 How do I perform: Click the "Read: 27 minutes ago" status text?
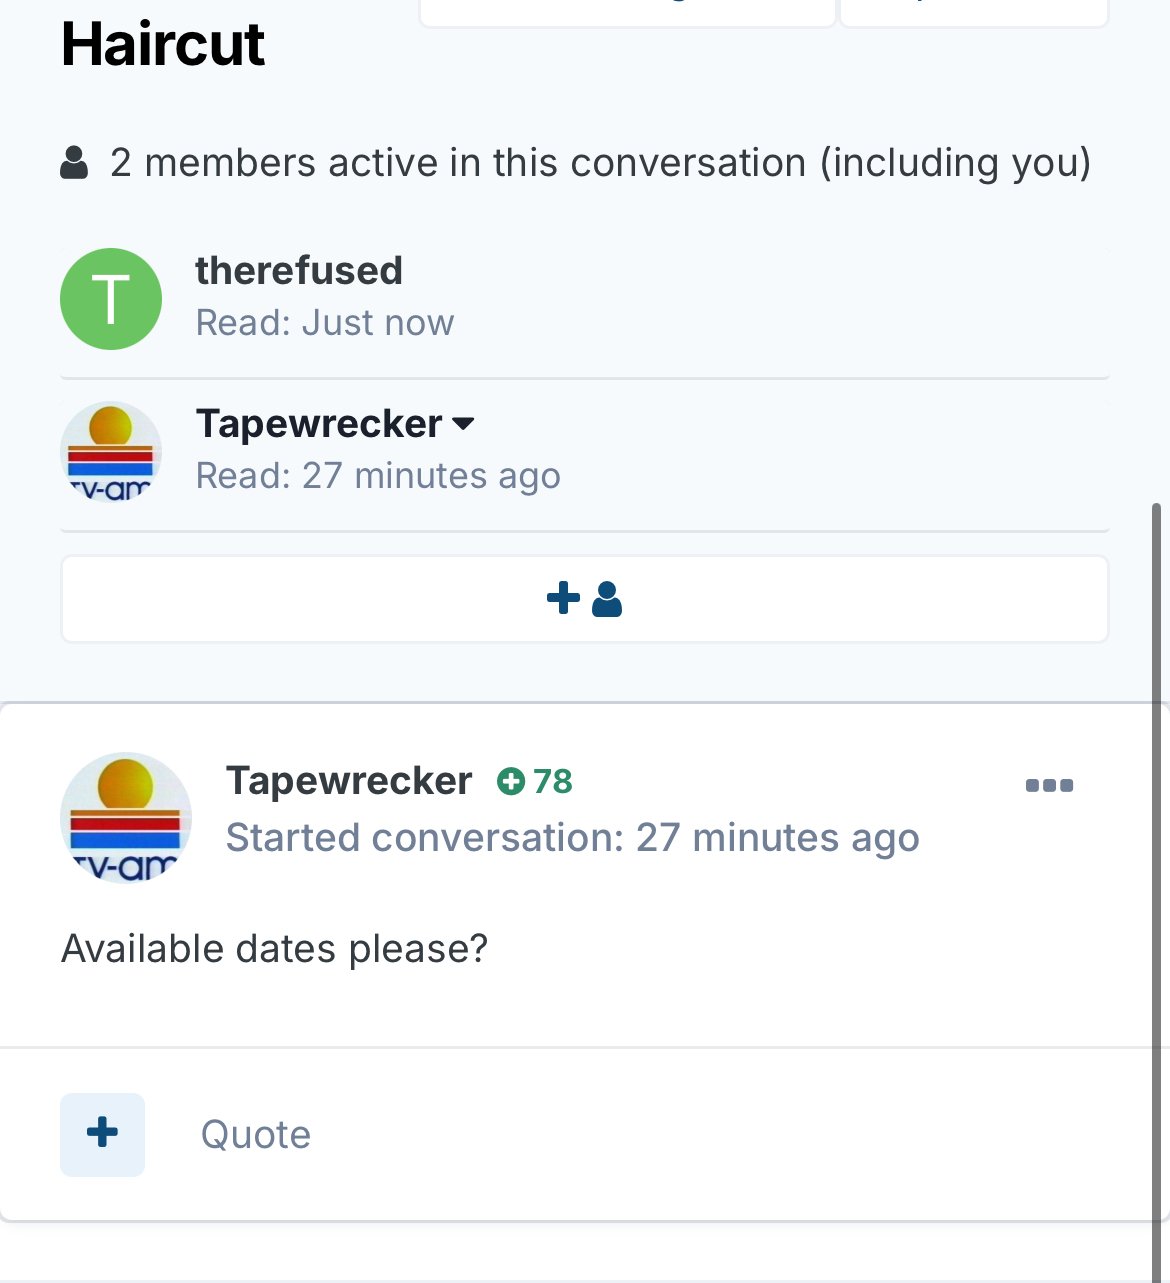tap(378, 476)
